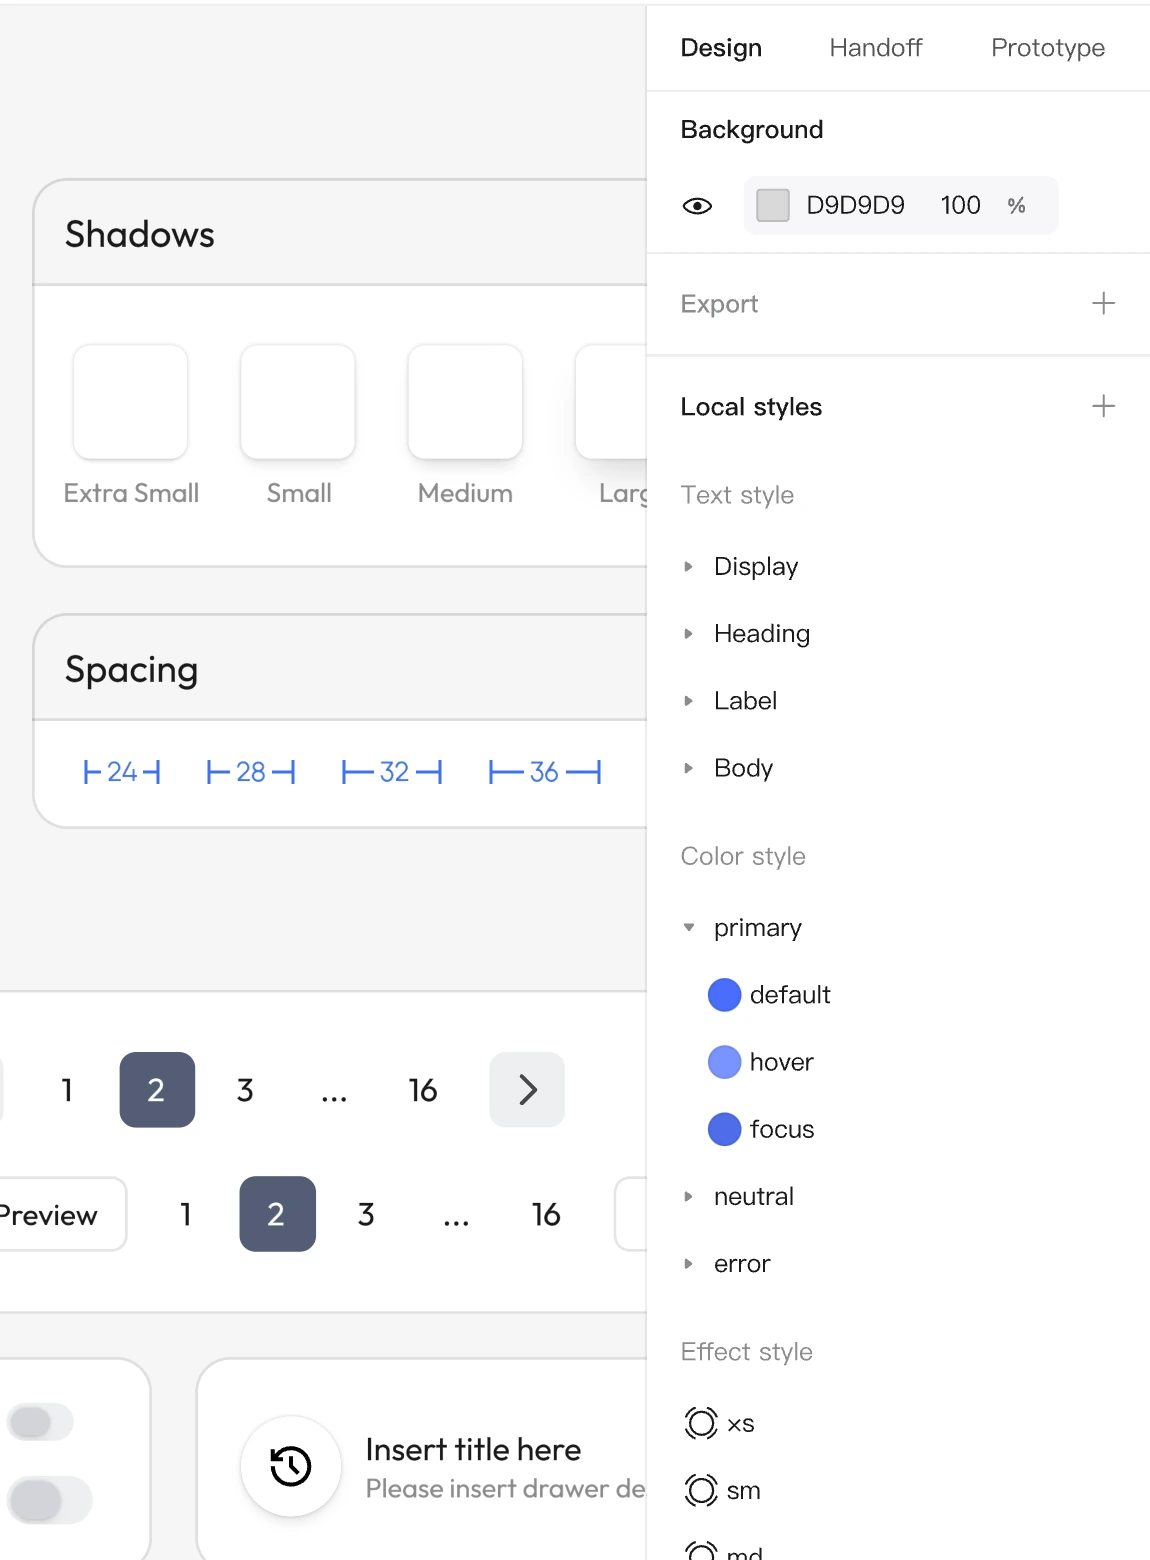Select page 2 beside the next arrow

(157, 1089)
